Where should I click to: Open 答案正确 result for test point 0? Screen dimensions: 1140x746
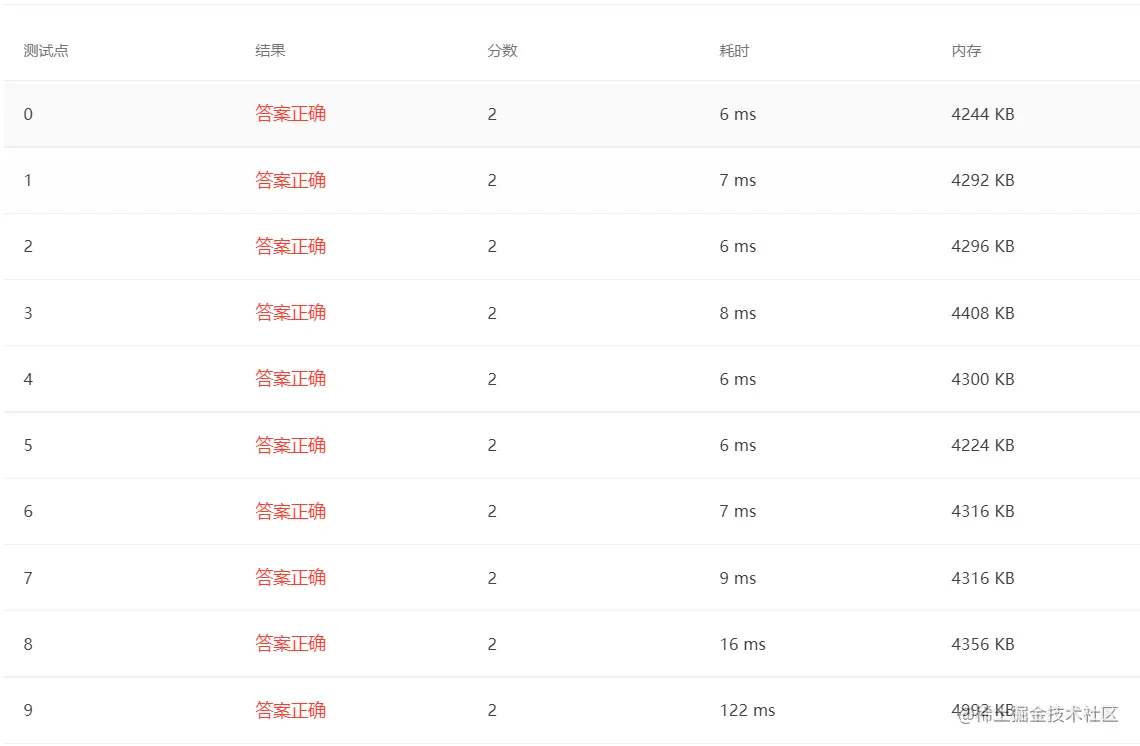[x=290, y=114]
